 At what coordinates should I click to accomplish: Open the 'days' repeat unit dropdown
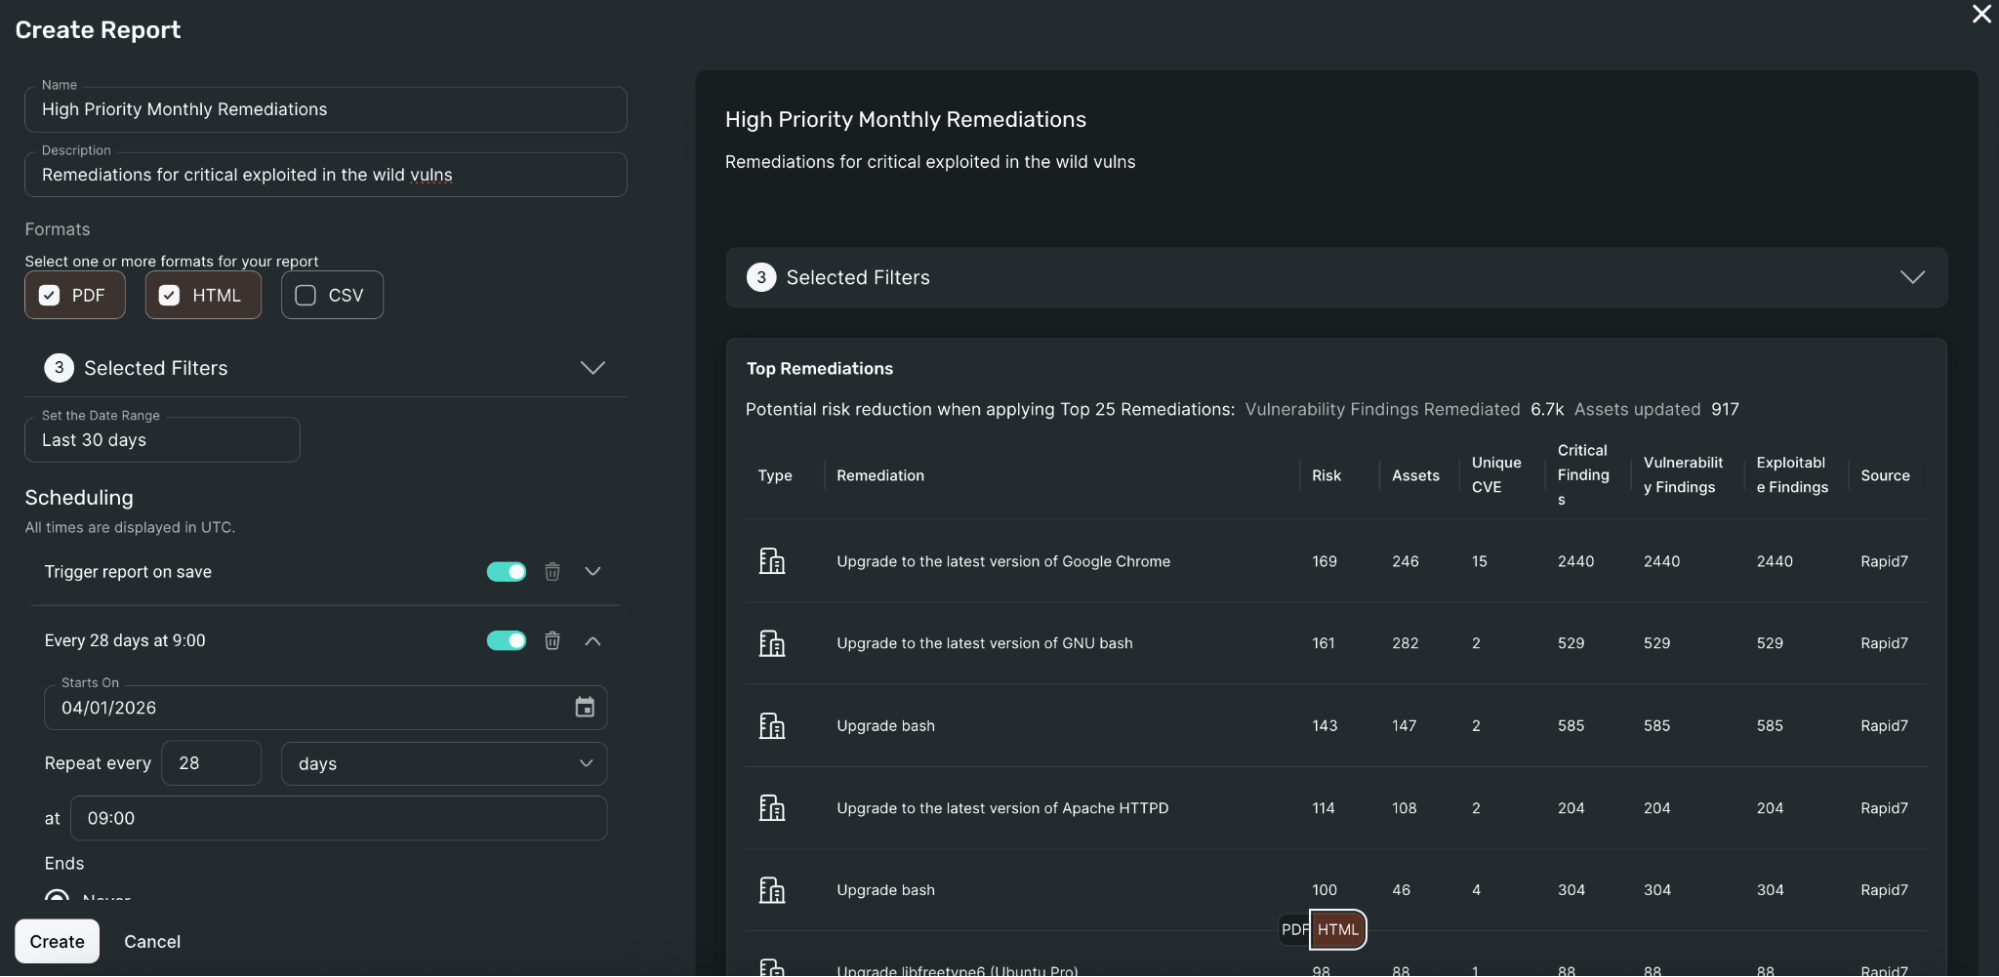click(x=443, y=763)
